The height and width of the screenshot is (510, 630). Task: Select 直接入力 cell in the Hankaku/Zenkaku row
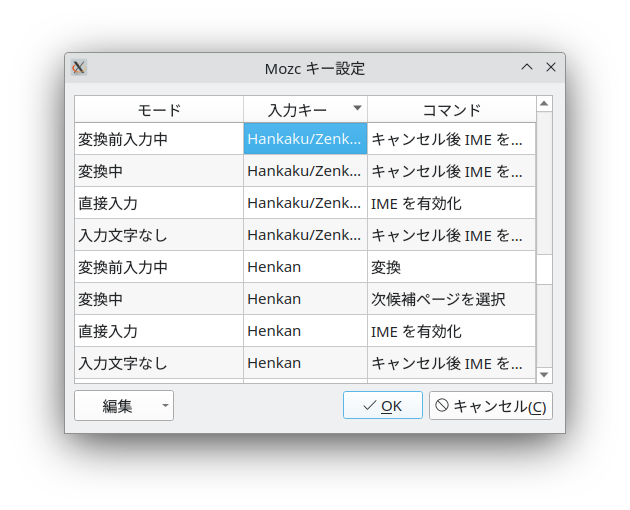(159, 203)
